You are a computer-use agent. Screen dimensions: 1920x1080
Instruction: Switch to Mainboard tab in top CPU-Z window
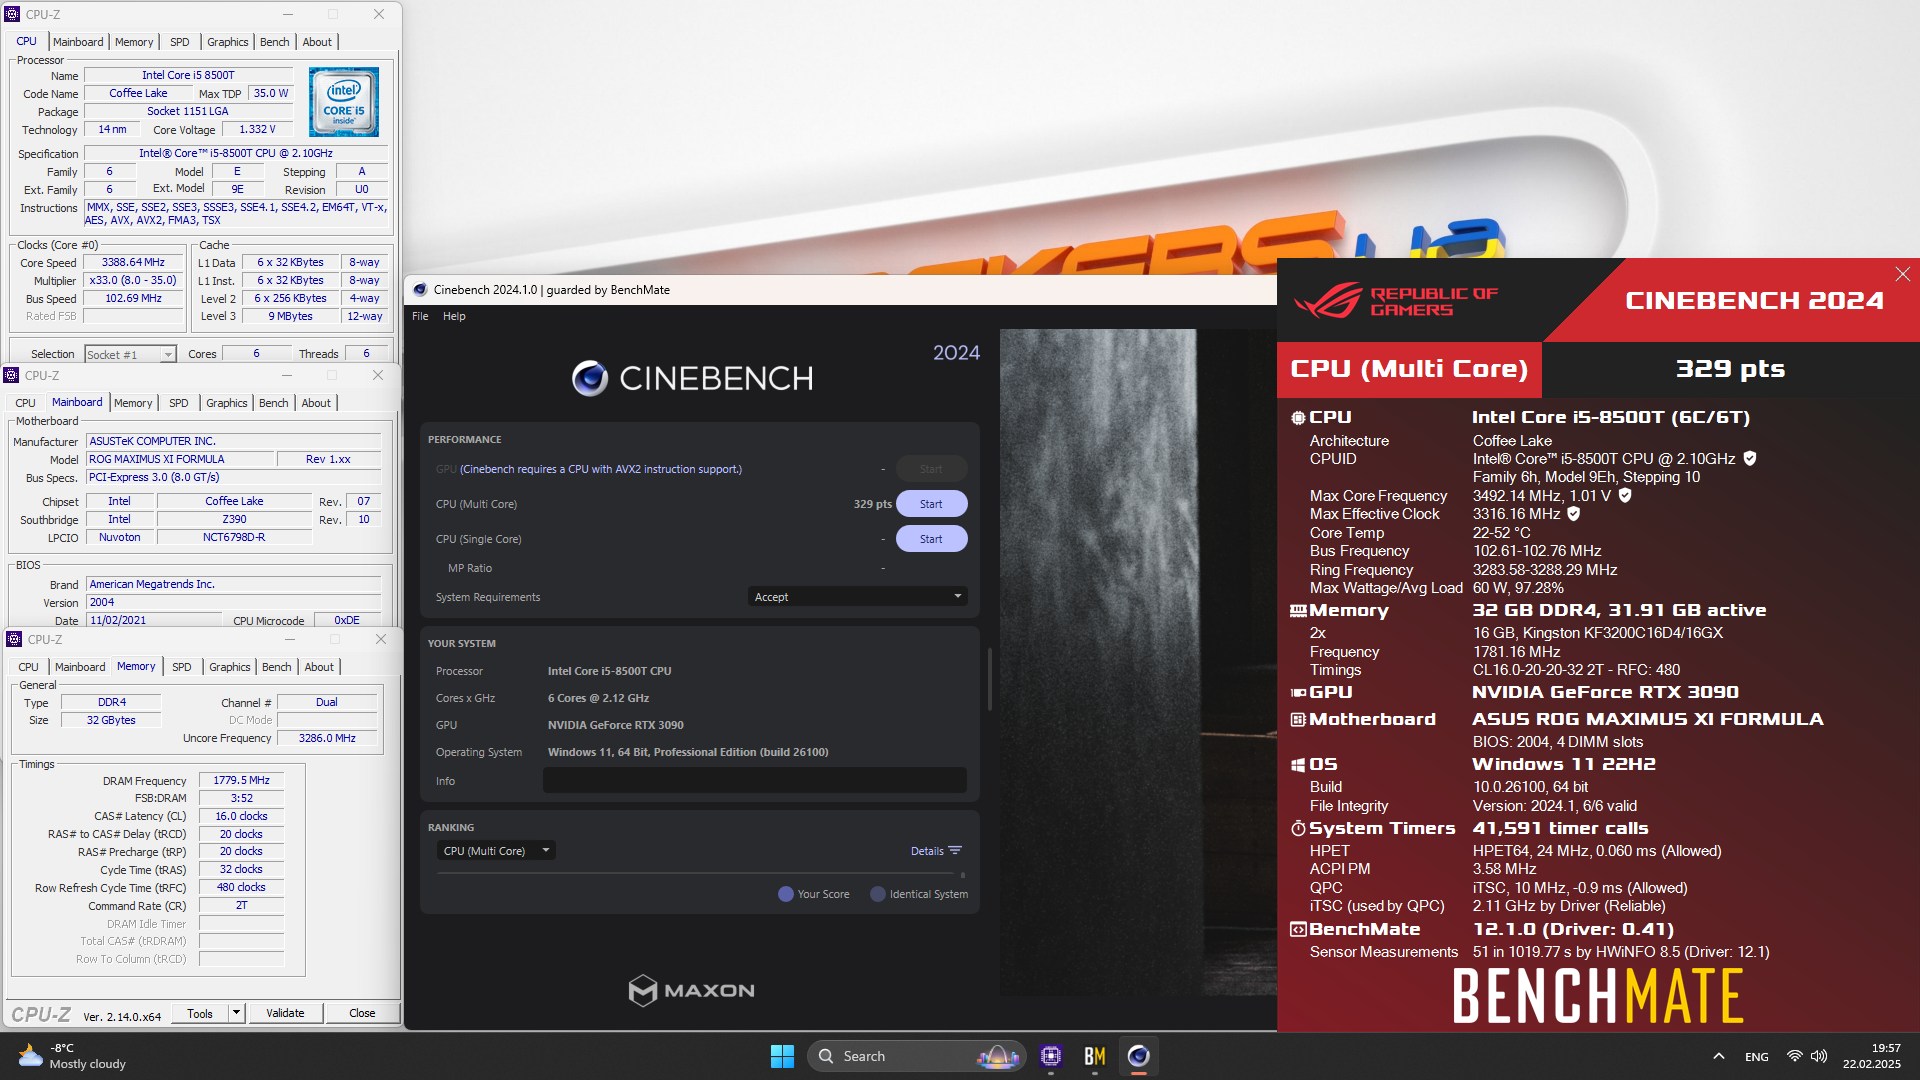(78, 42)
